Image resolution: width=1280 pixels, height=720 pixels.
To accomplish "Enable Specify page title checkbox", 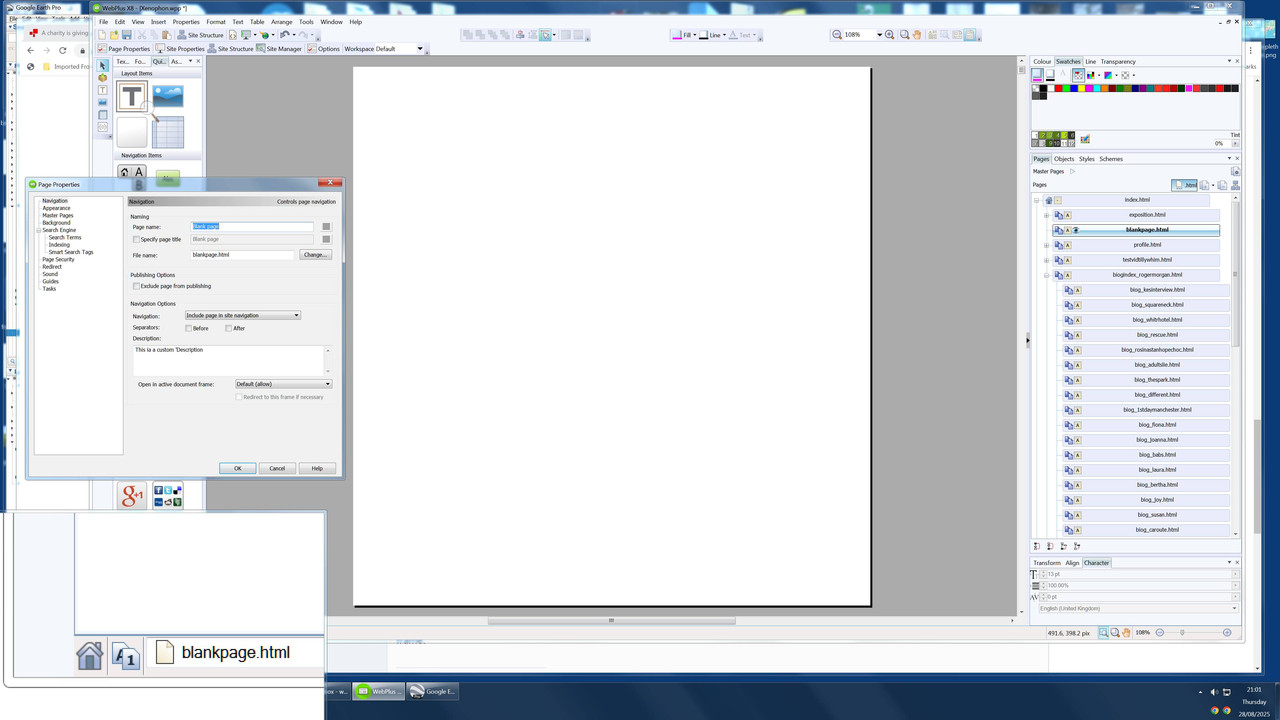I will 137,239.
